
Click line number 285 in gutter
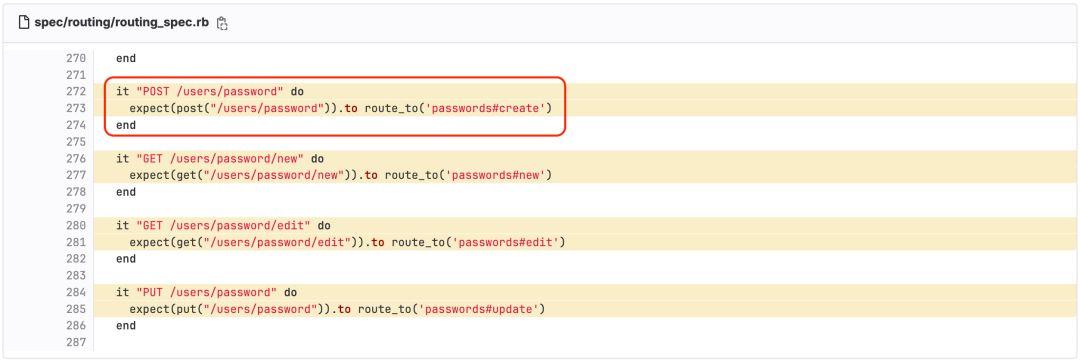(x=76, y=309)
